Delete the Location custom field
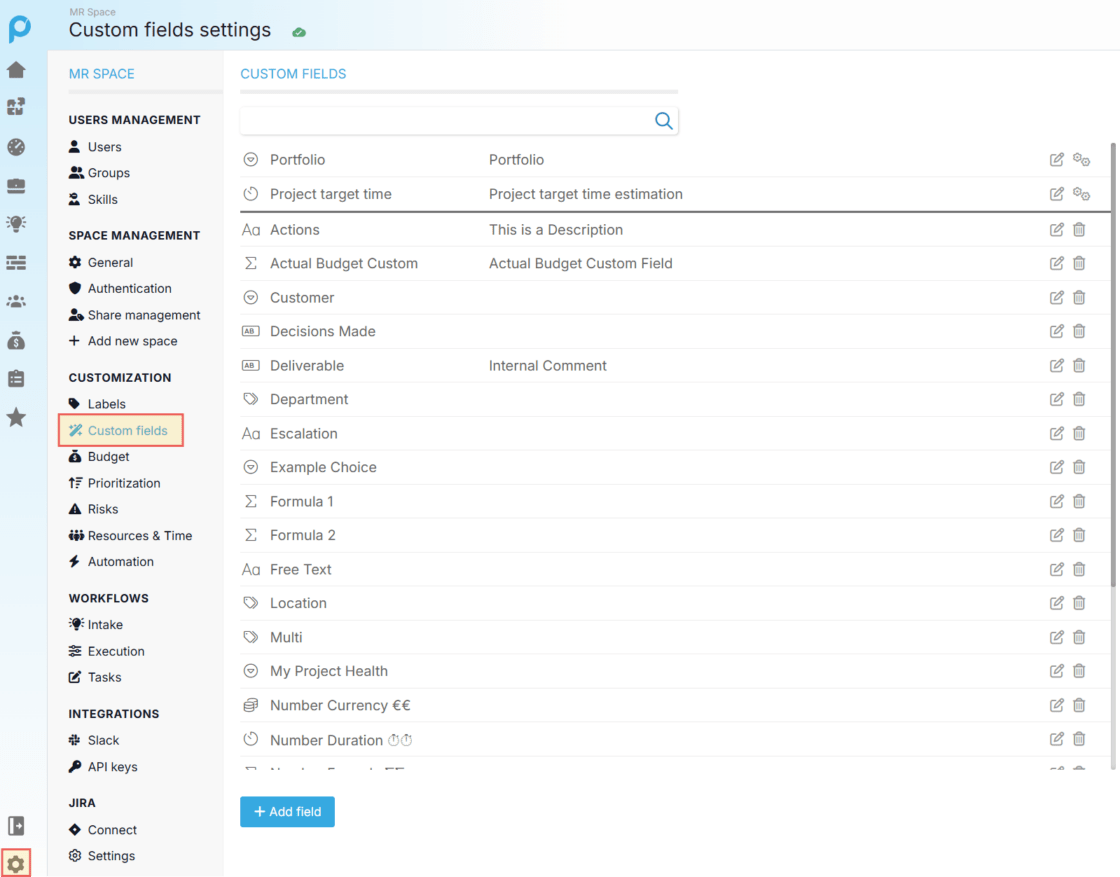The image size is (1120, 877). point(1079,602)
